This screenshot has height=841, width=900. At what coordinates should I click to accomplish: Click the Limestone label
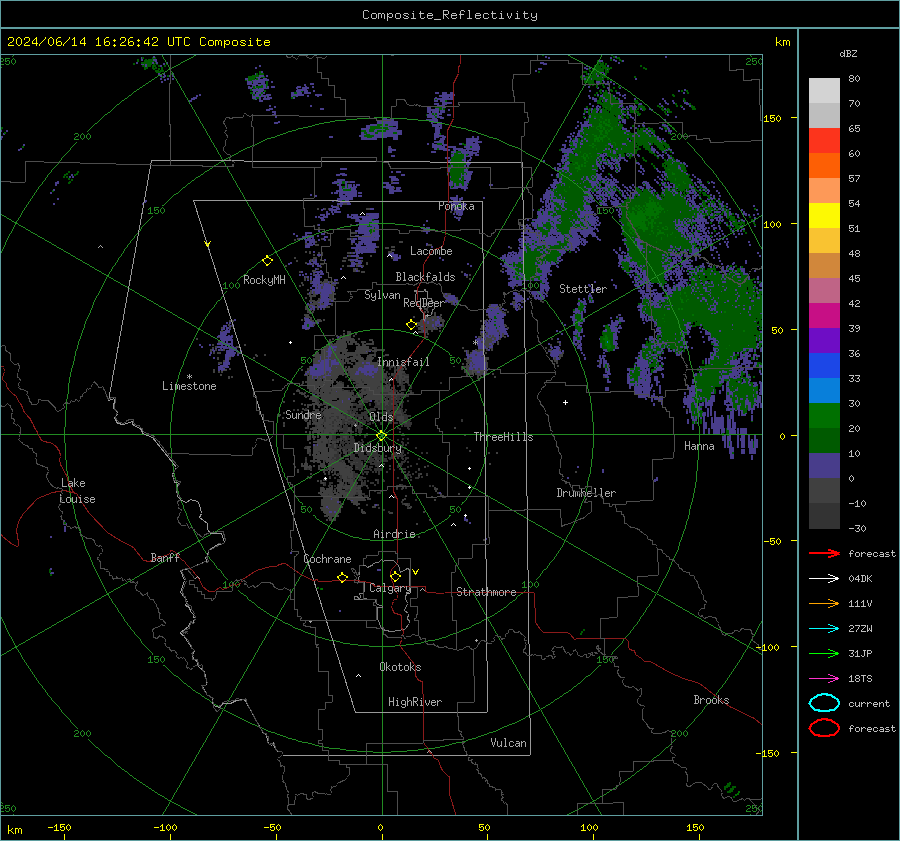point(189,386)
